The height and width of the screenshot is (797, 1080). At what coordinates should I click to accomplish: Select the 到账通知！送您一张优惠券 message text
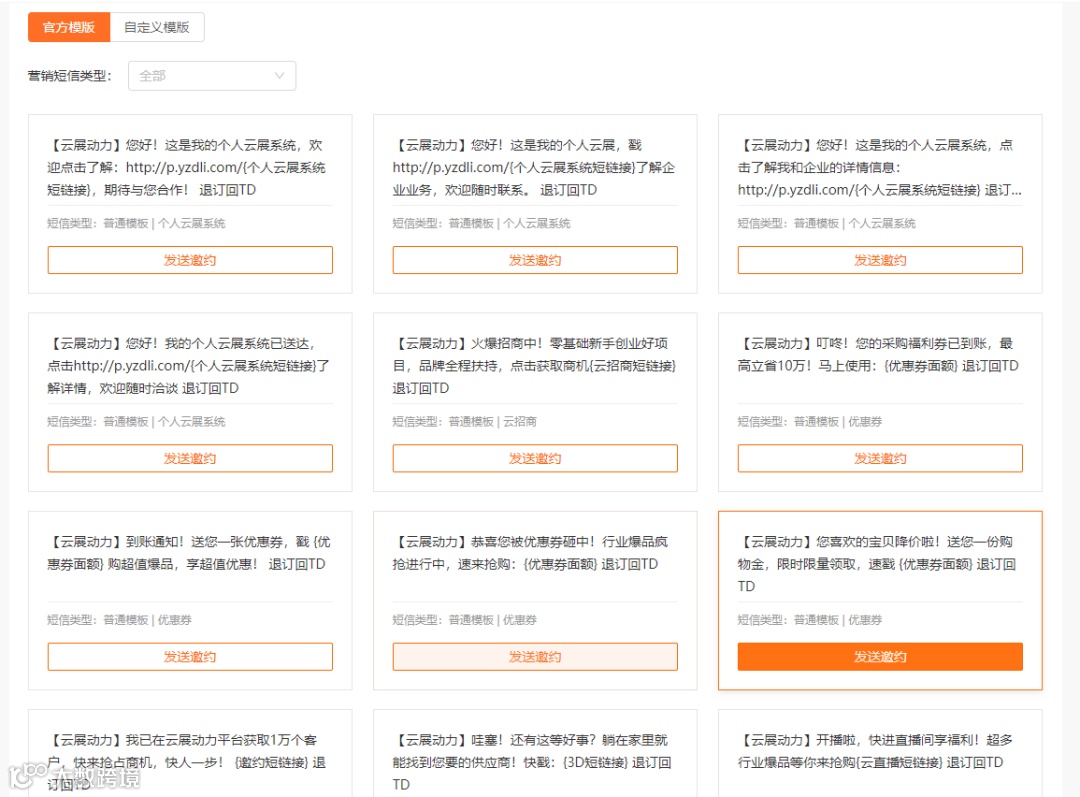189,553
